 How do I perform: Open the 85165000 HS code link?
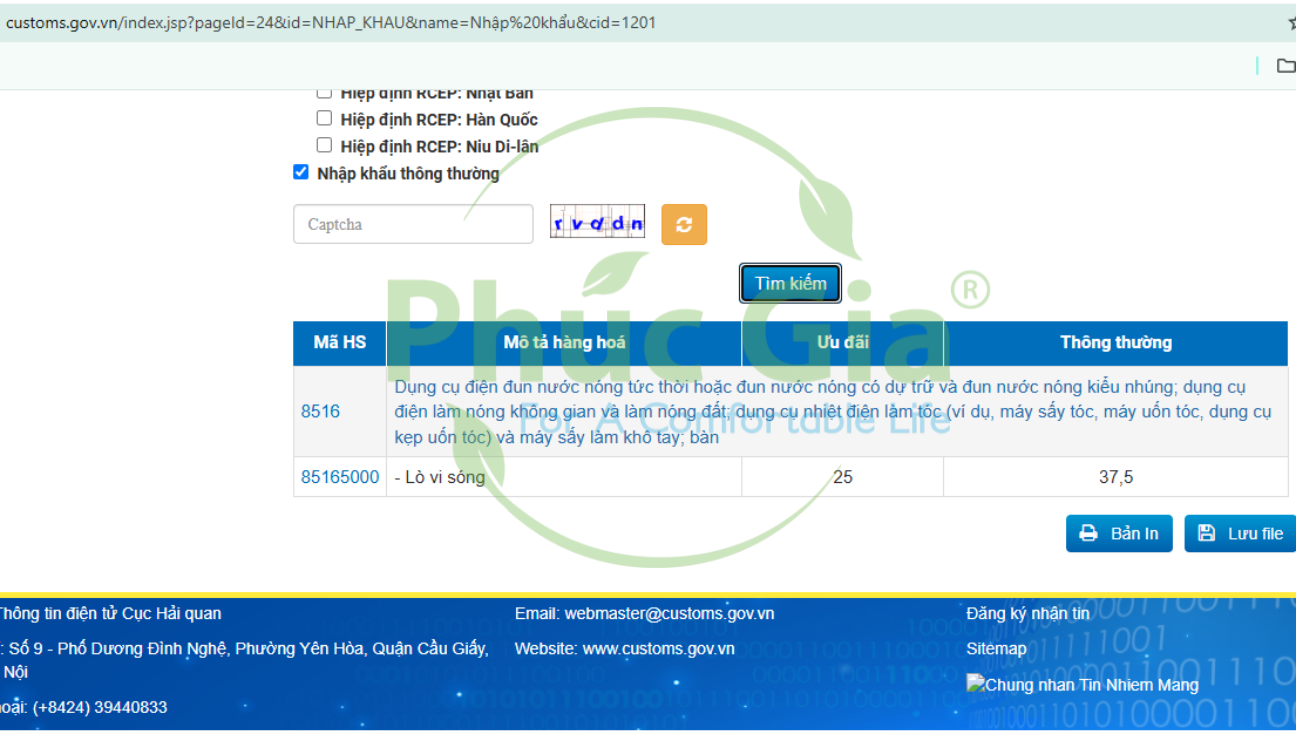340,477
